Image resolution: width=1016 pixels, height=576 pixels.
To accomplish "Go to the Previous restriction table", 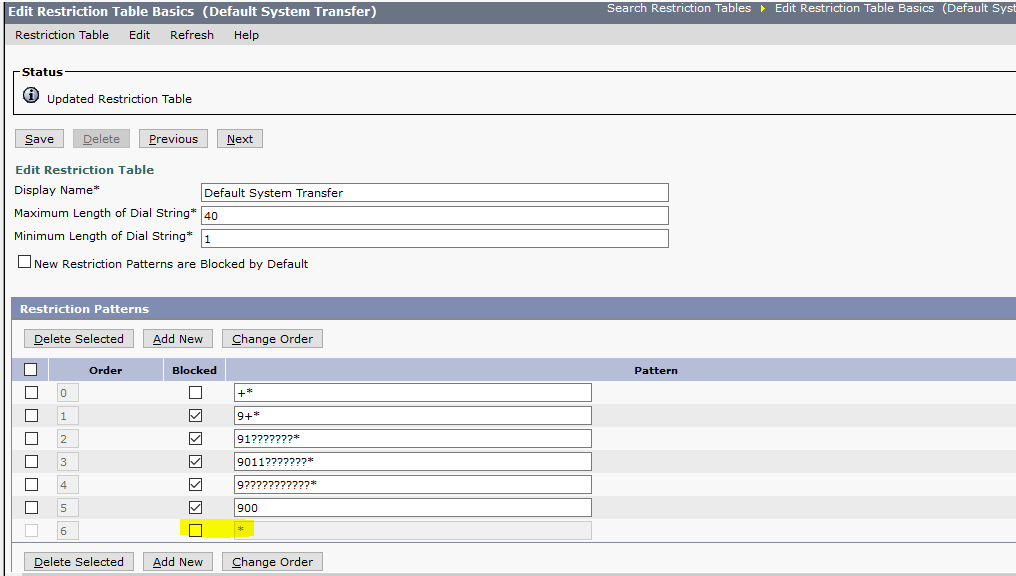I will [173, 139].
